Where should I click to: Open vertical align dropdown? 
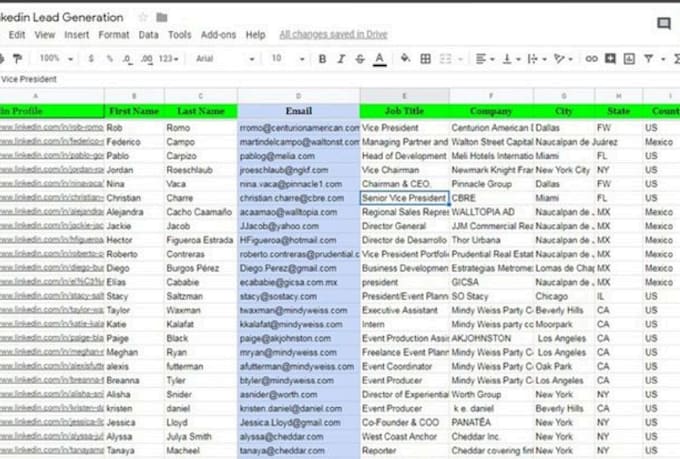511,59
